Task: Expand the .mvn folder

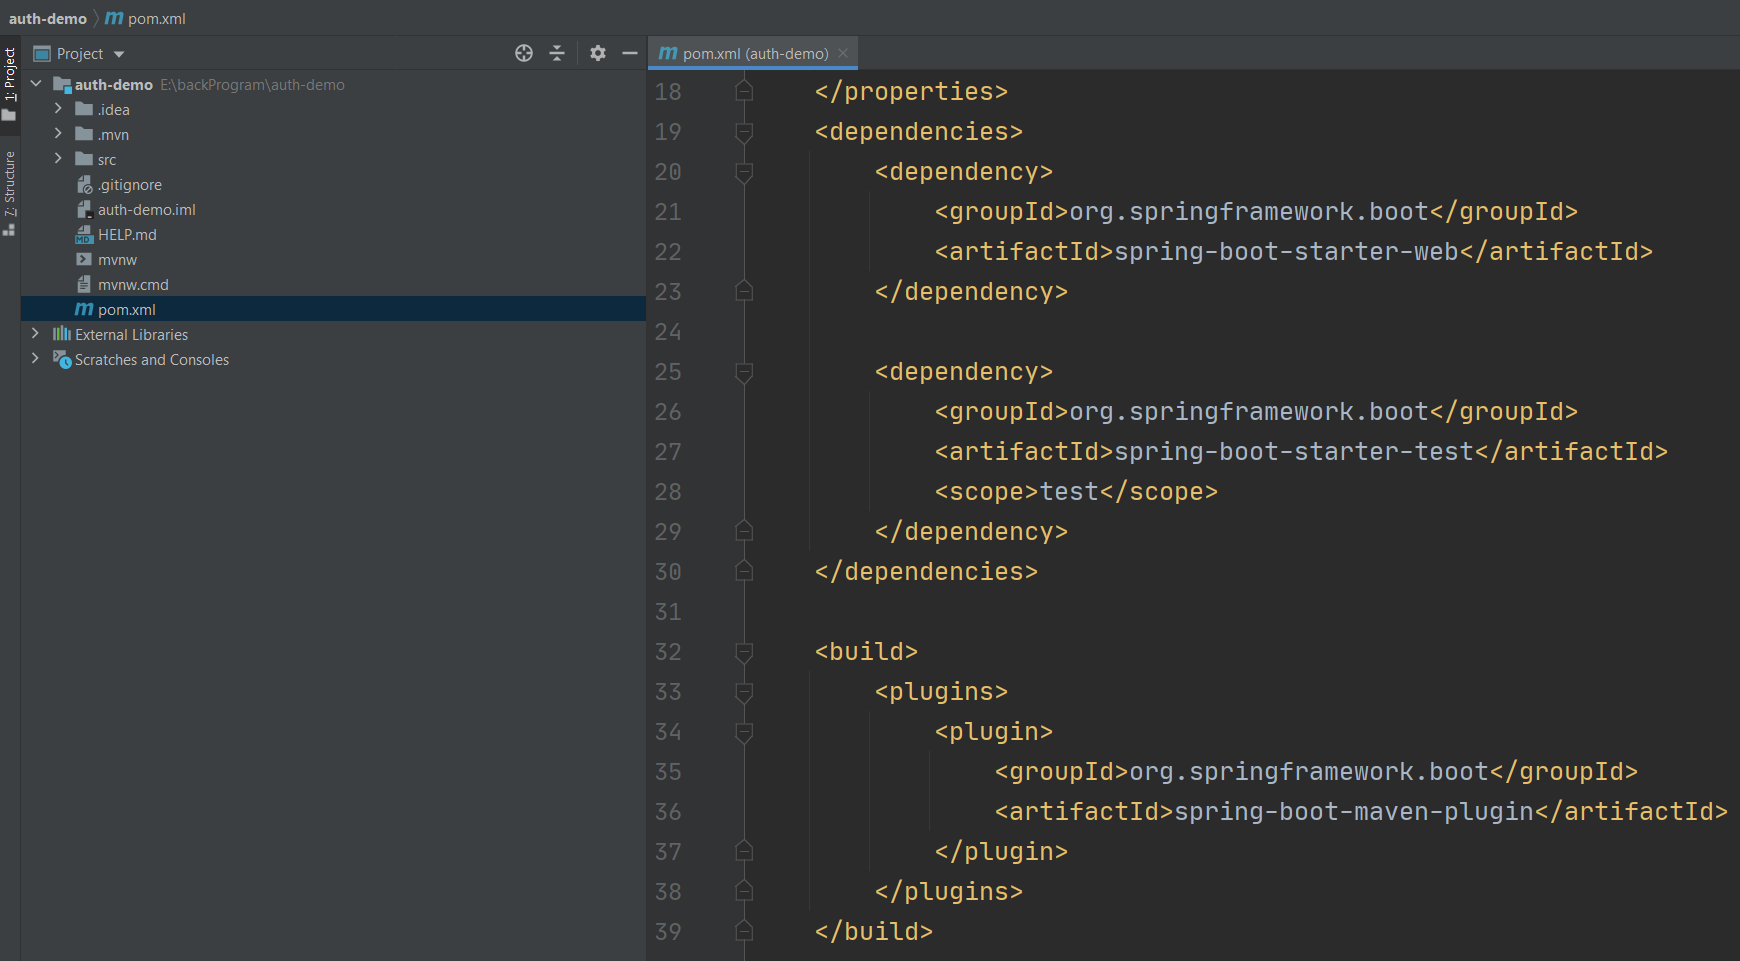Action: pyautogui.click(x=58, y=134)
